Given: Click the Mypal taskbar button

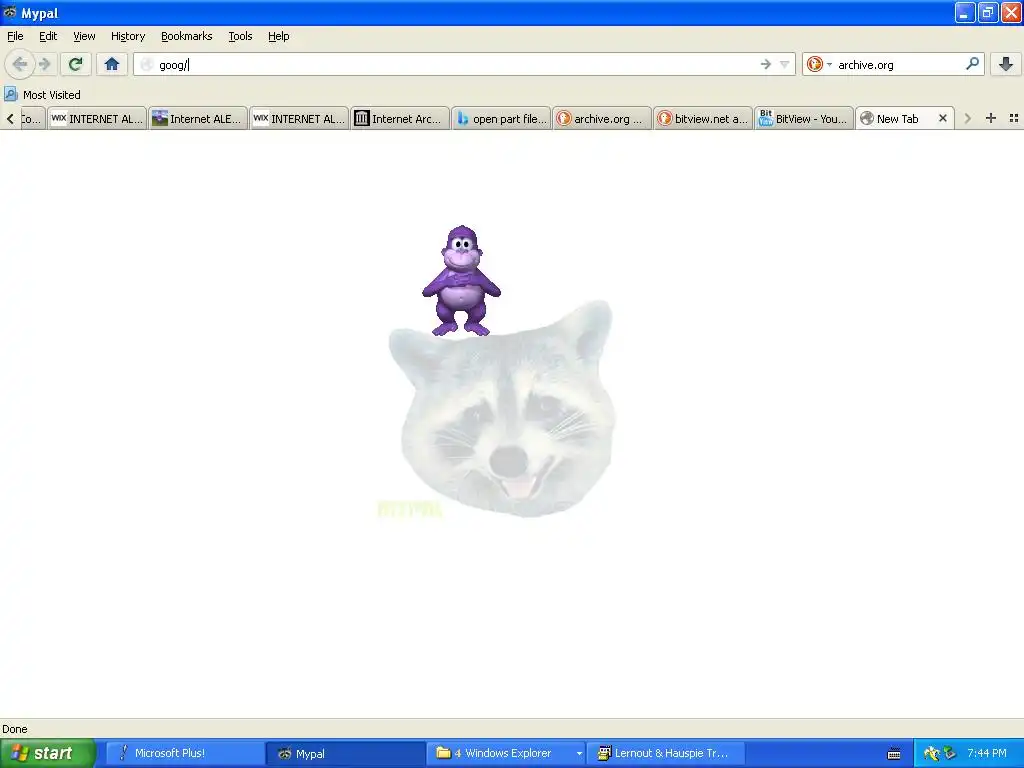Looking at the screenshot, I should (345, 753).
